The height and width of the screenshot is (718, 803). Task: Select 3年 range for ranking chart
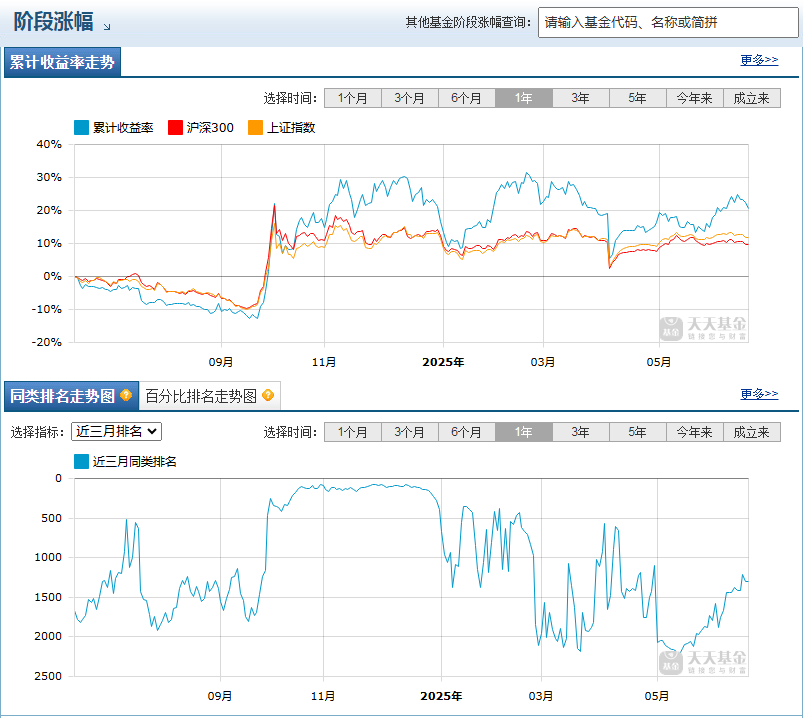pos(581,432)
